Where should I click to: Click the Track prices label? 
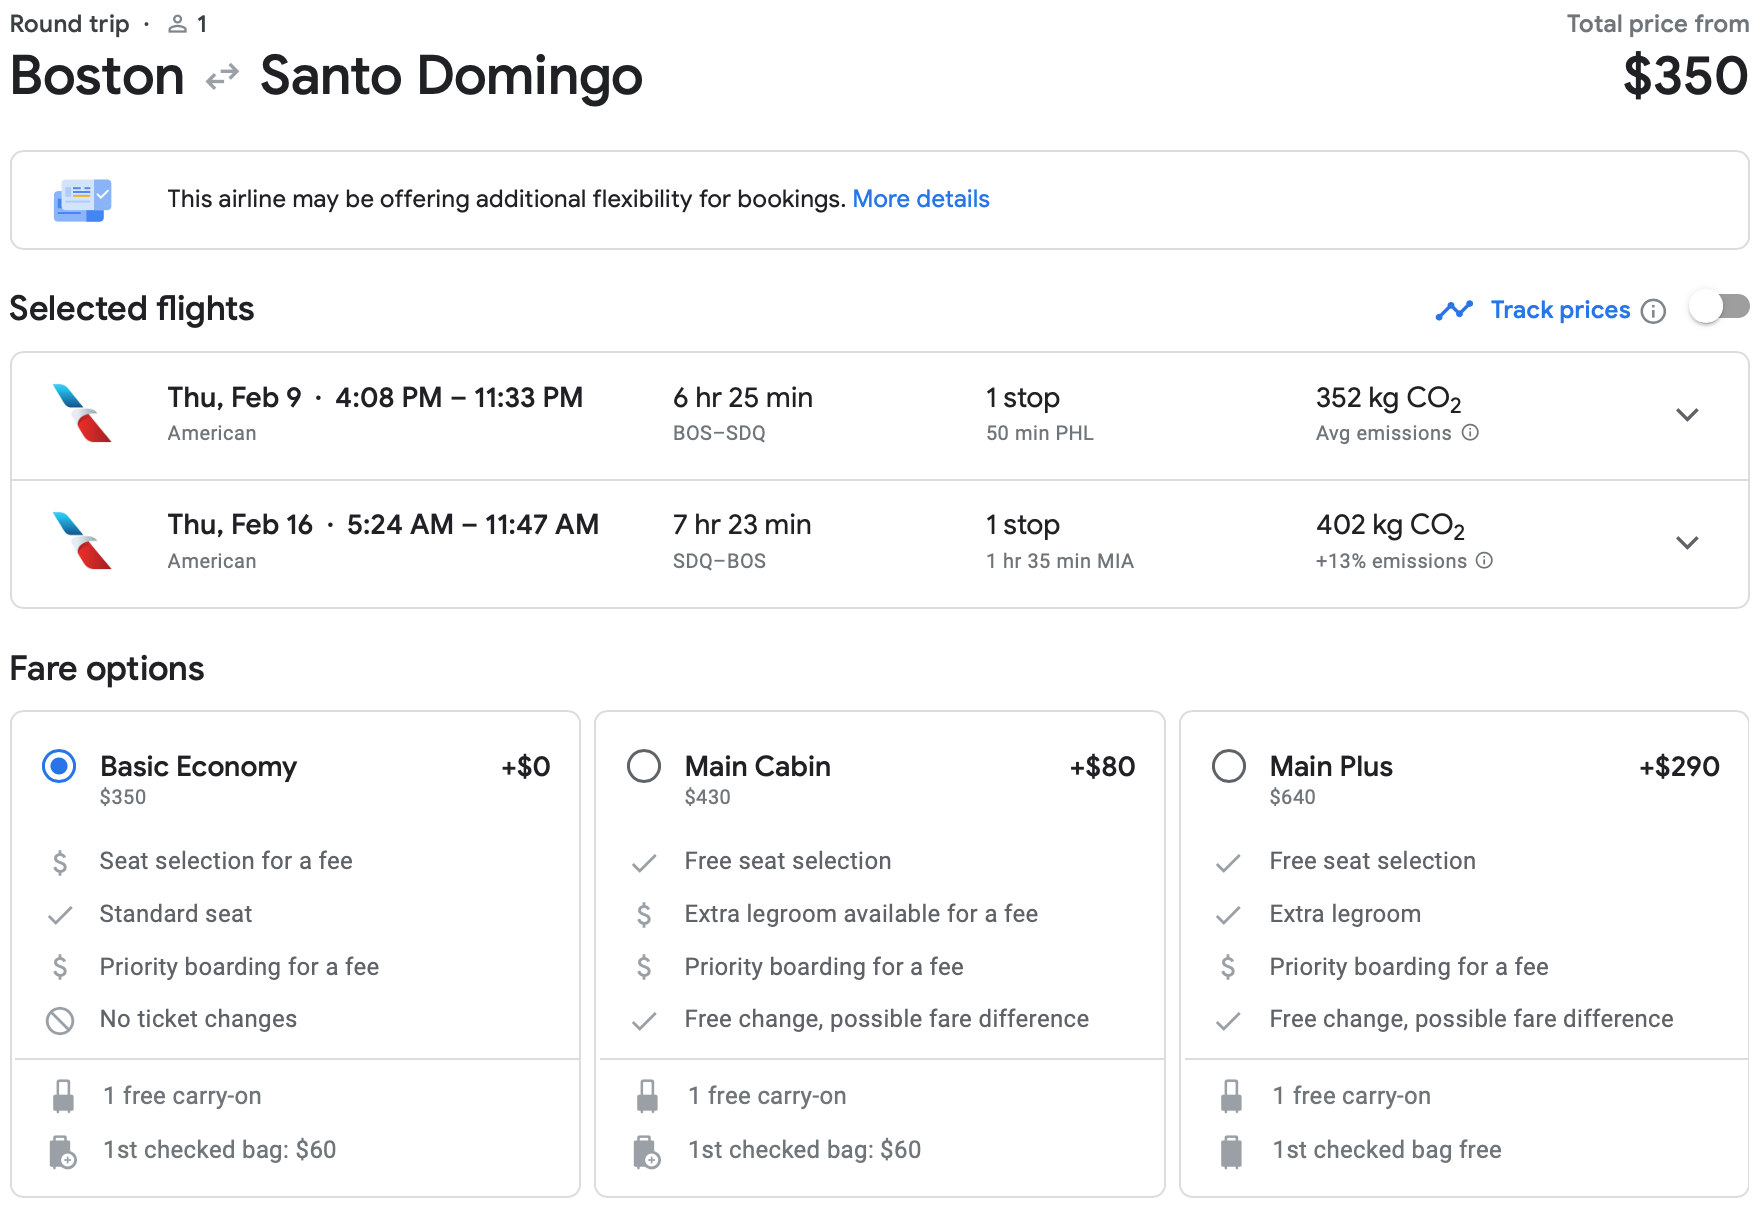coord(1560,310)
